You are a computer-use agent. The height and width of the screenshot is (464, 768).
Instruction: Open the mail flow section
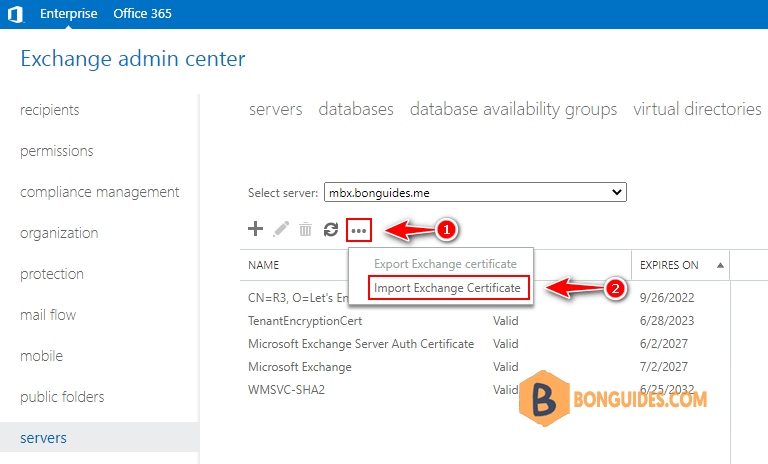pos(48,315)
